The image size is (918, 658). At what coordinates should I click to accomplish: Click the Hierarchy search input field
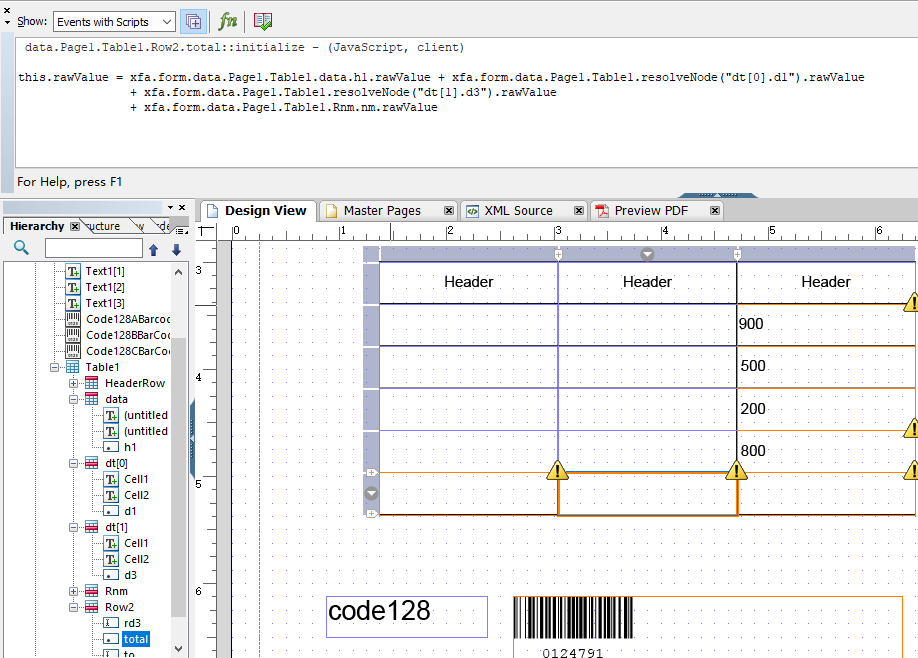(x=94, y=249)
